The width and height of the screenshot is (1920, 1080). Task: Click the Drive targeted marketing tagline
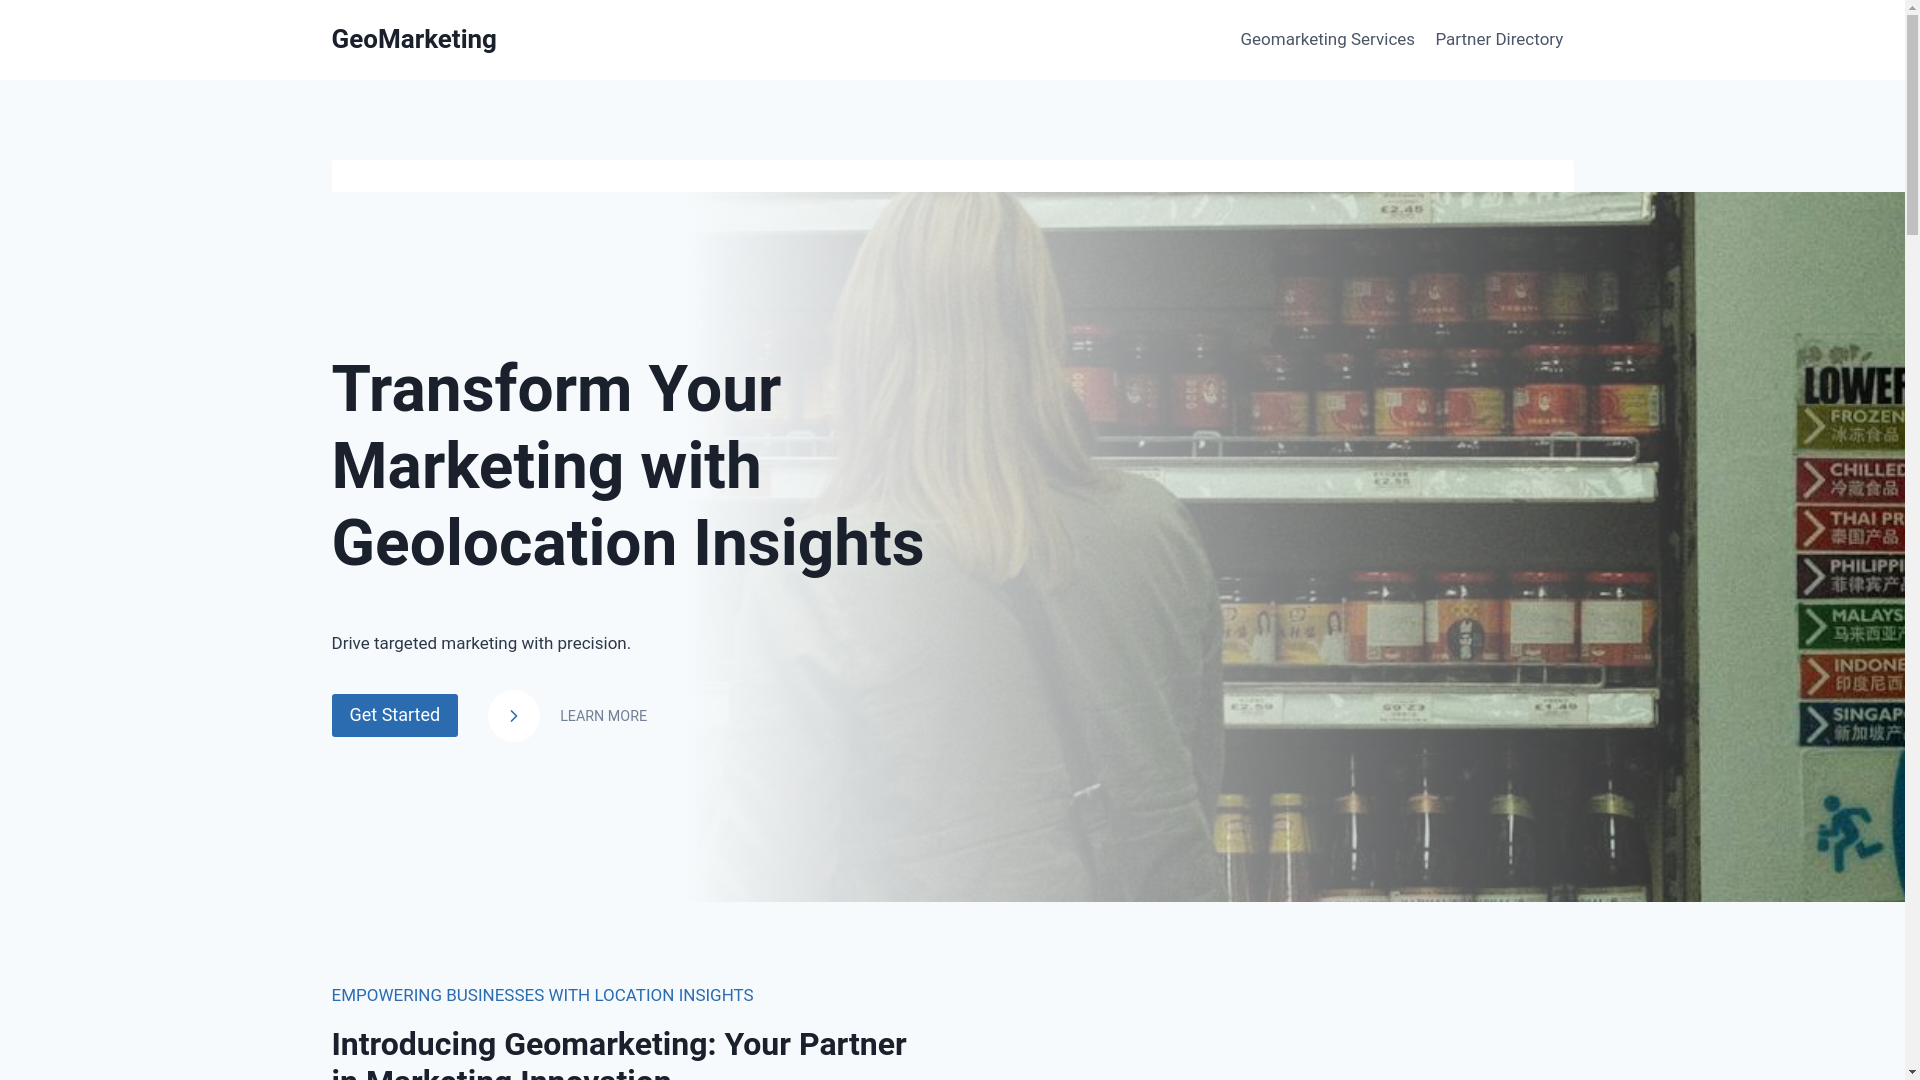[x=481, y=643]
